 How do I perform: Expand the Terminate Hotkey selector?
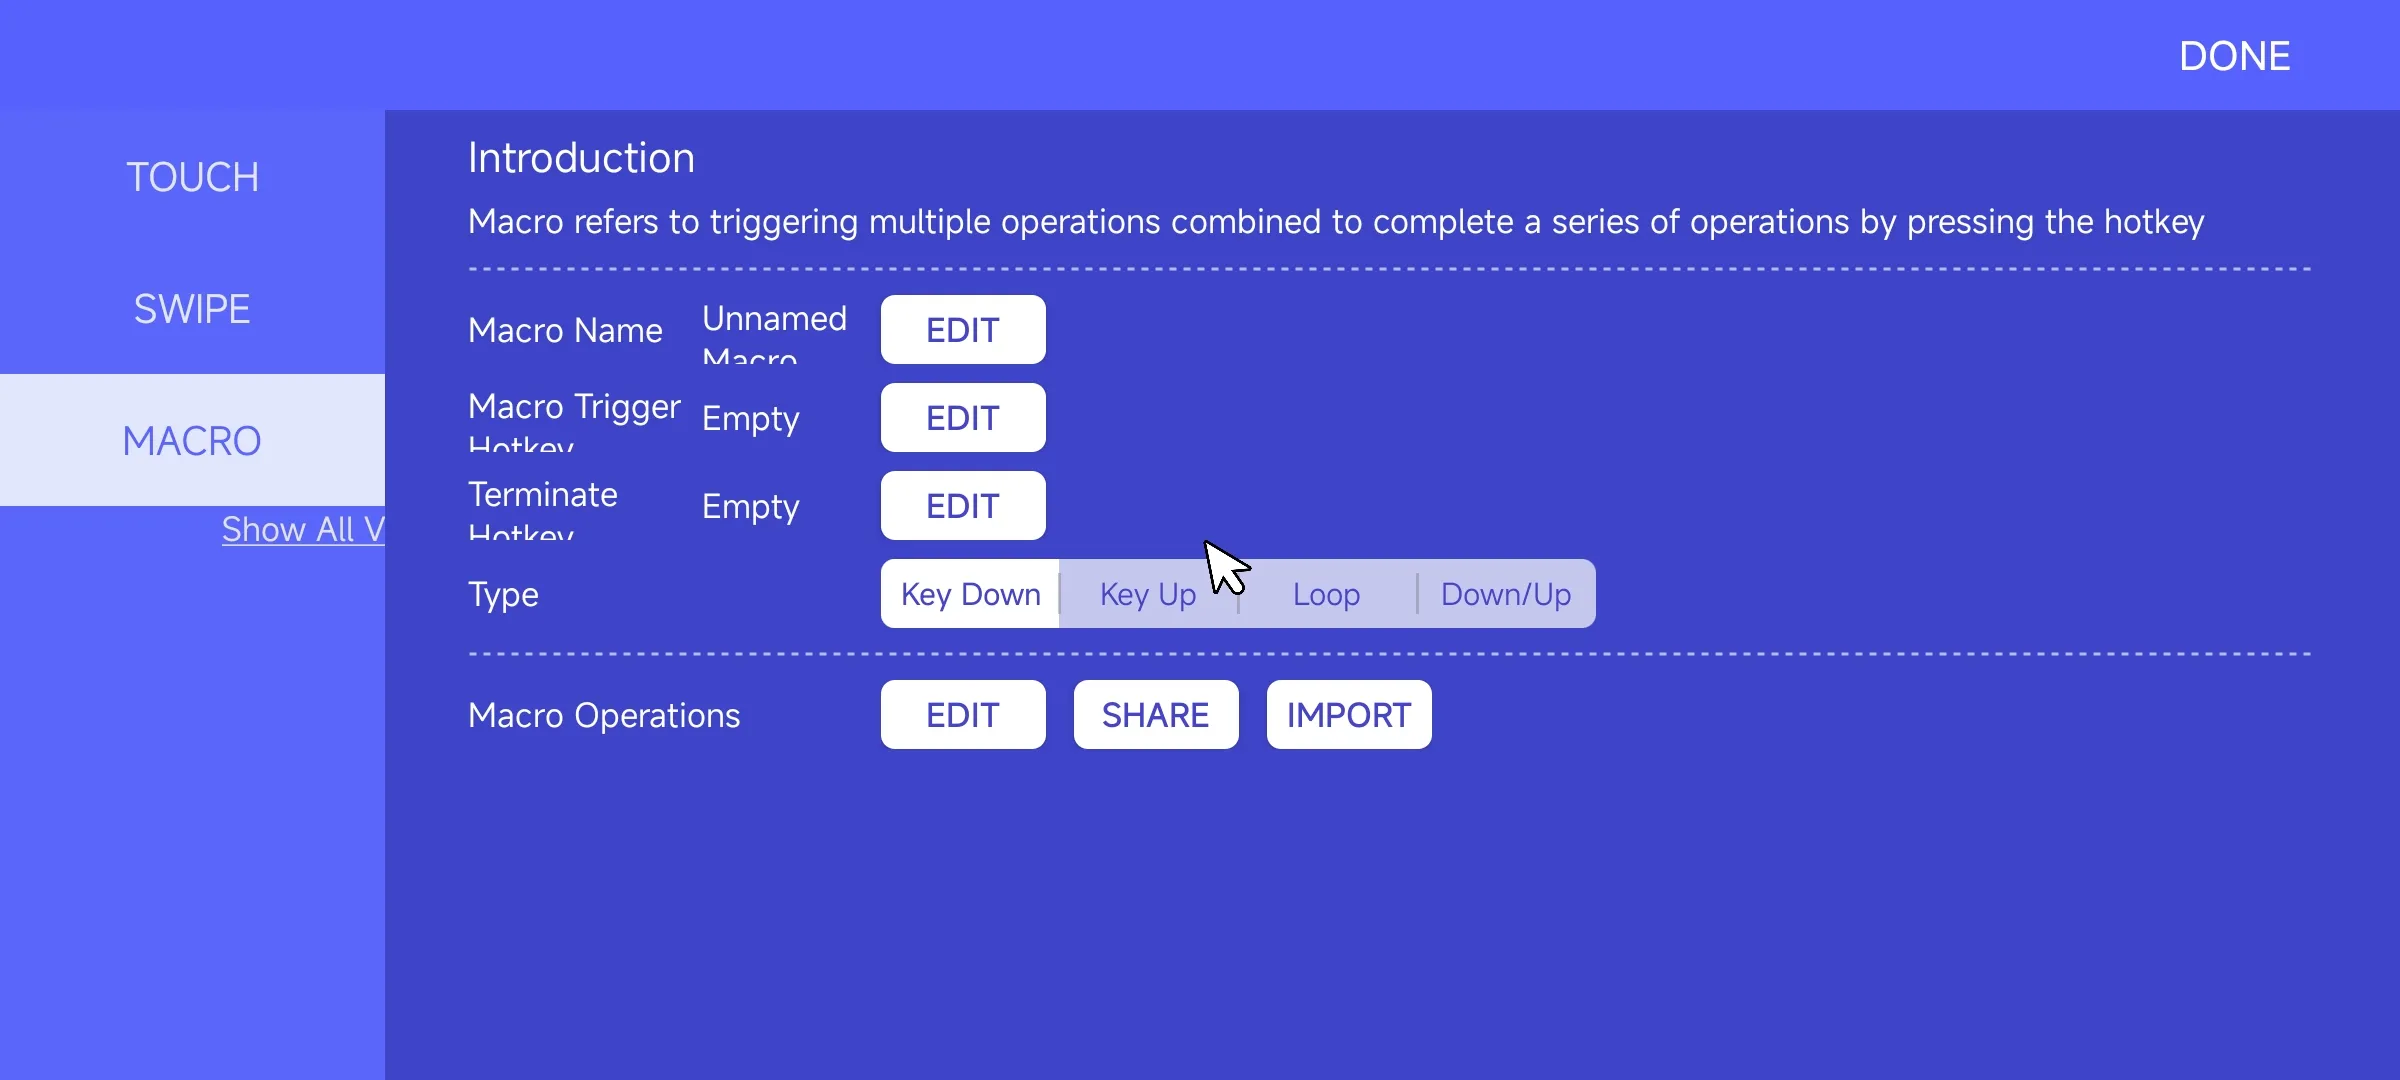(963, 505)
